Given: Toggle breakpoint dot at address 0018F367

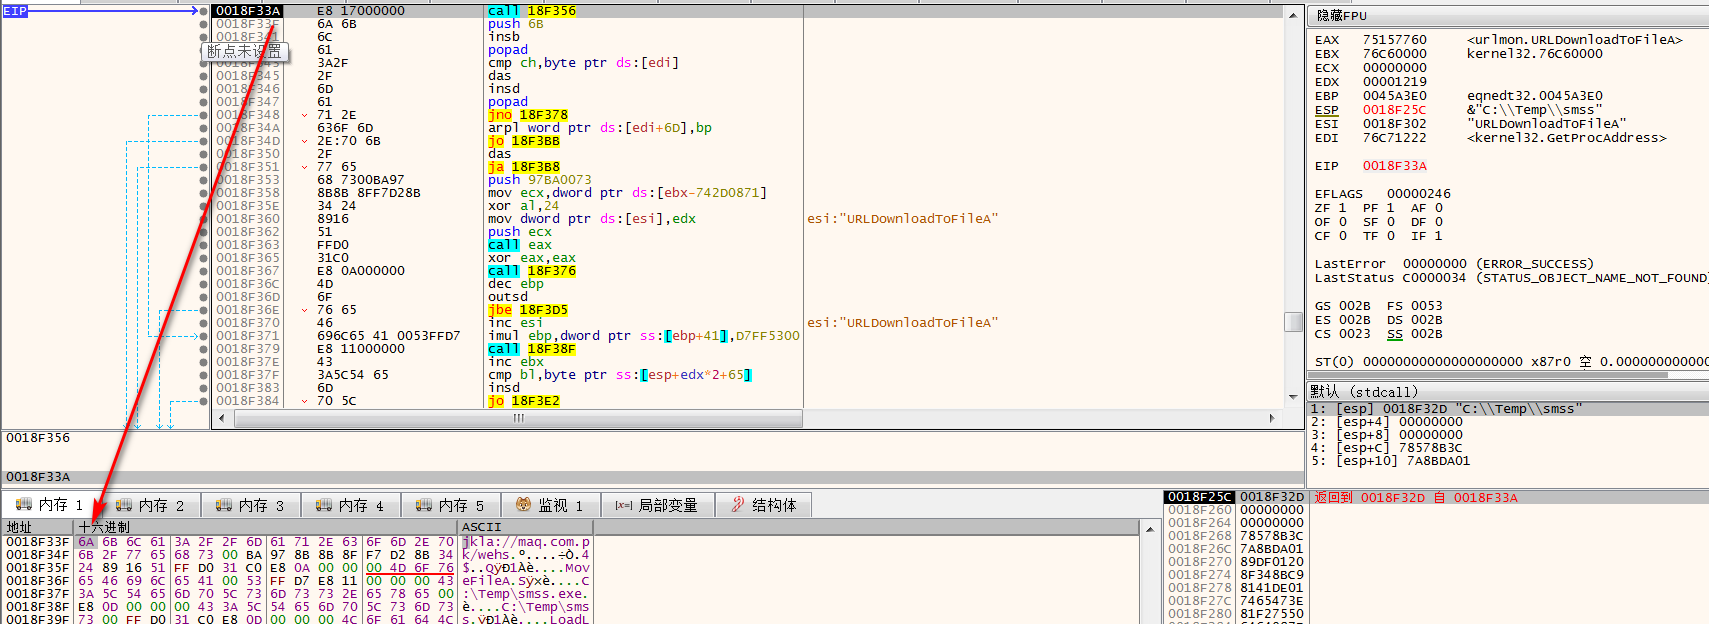Looking at the screenshot, I should (x=204, y=271).
